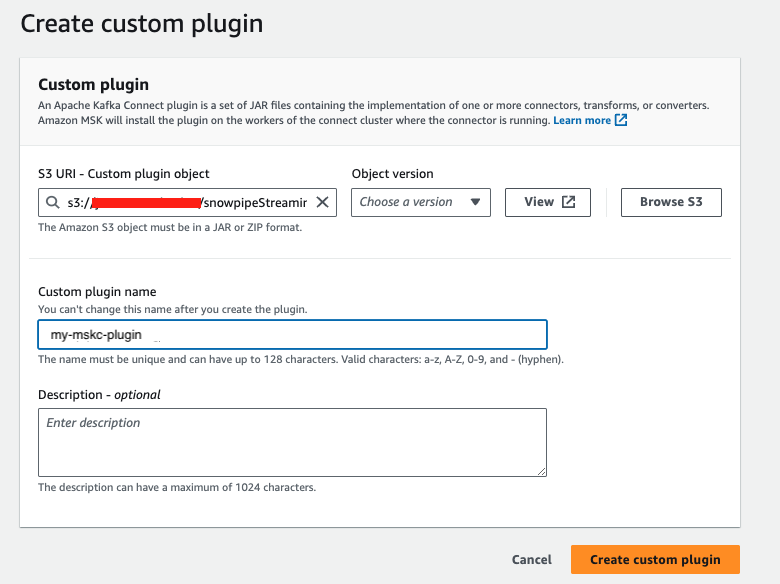Click the "Description - optional" label

coord(99,395)
